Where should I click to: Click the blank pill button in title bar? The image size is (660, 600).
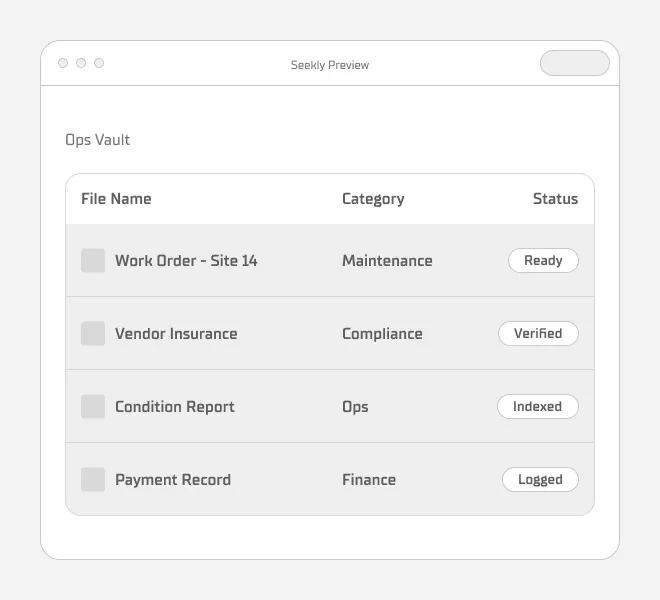click(x=575, y=64)
